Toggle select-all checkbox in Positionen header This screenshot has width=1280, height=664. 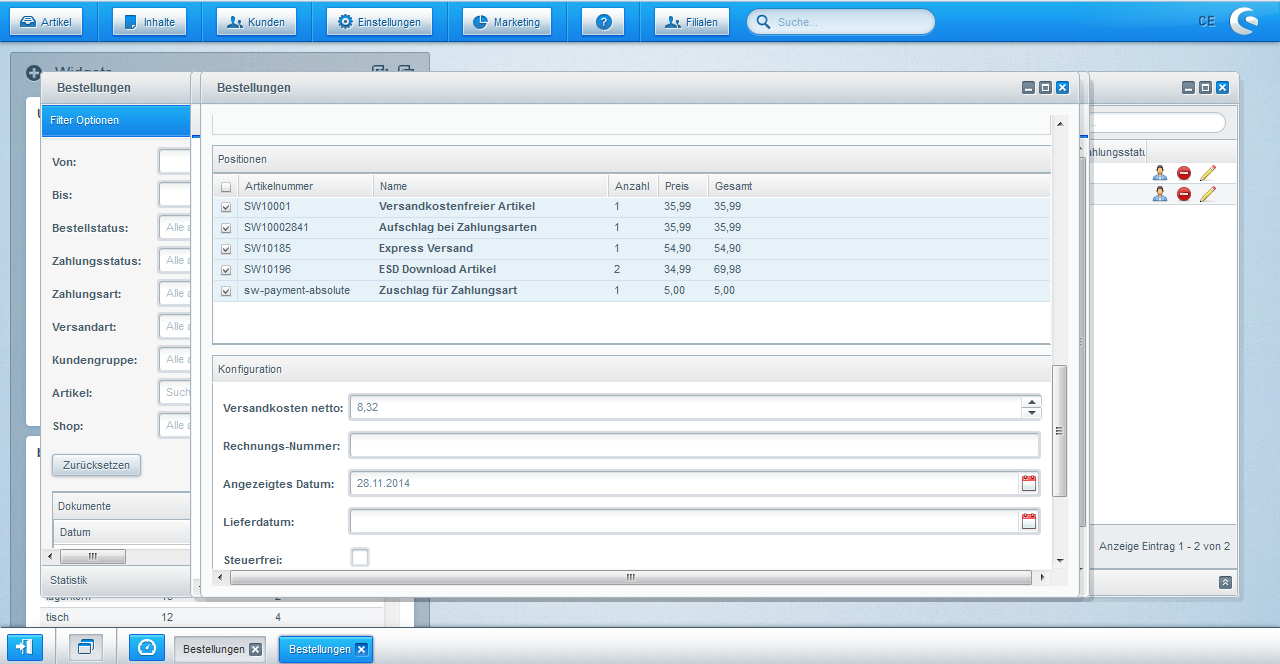[226, 187]
